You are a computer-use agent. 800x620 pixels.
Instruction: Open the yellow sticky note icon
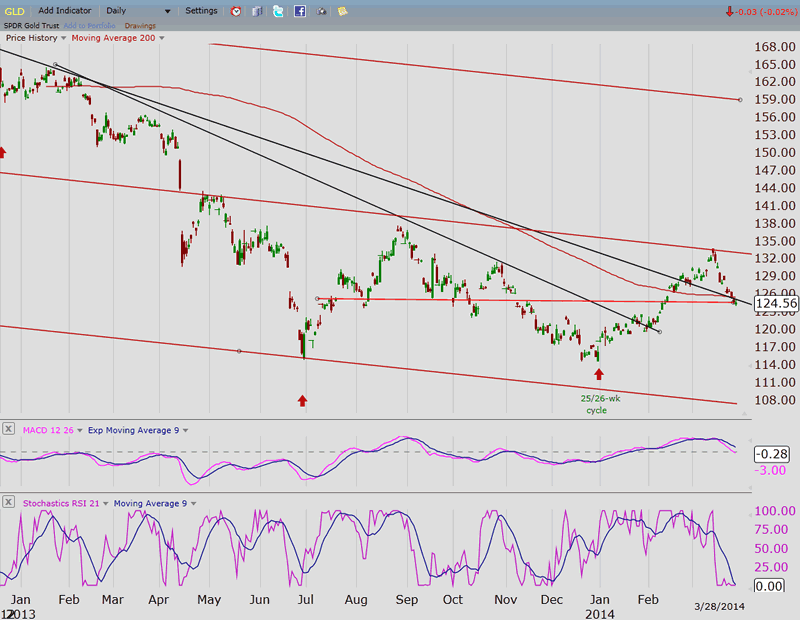tap(342, 11)
